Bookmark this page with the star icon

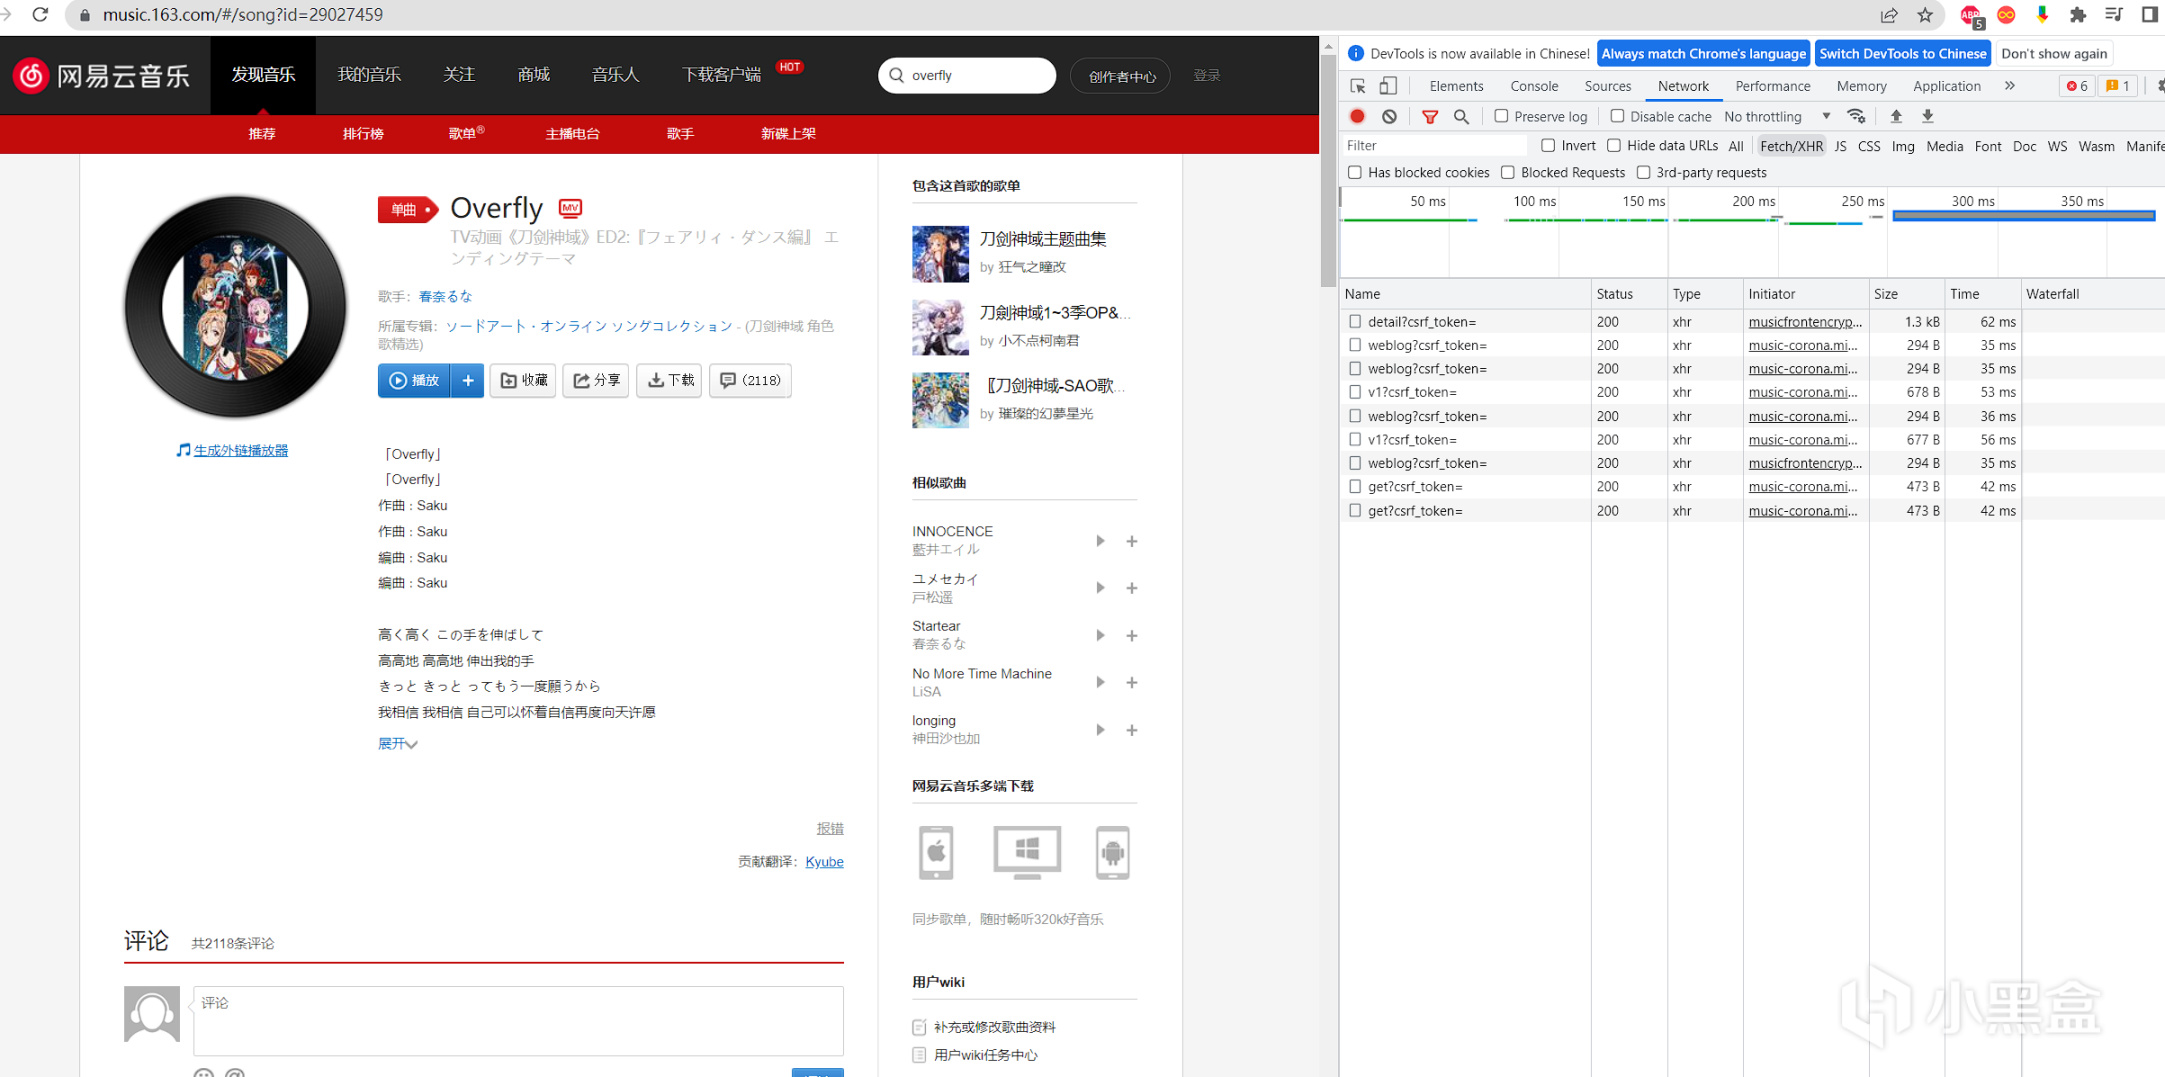click(x=1925, y=15)
